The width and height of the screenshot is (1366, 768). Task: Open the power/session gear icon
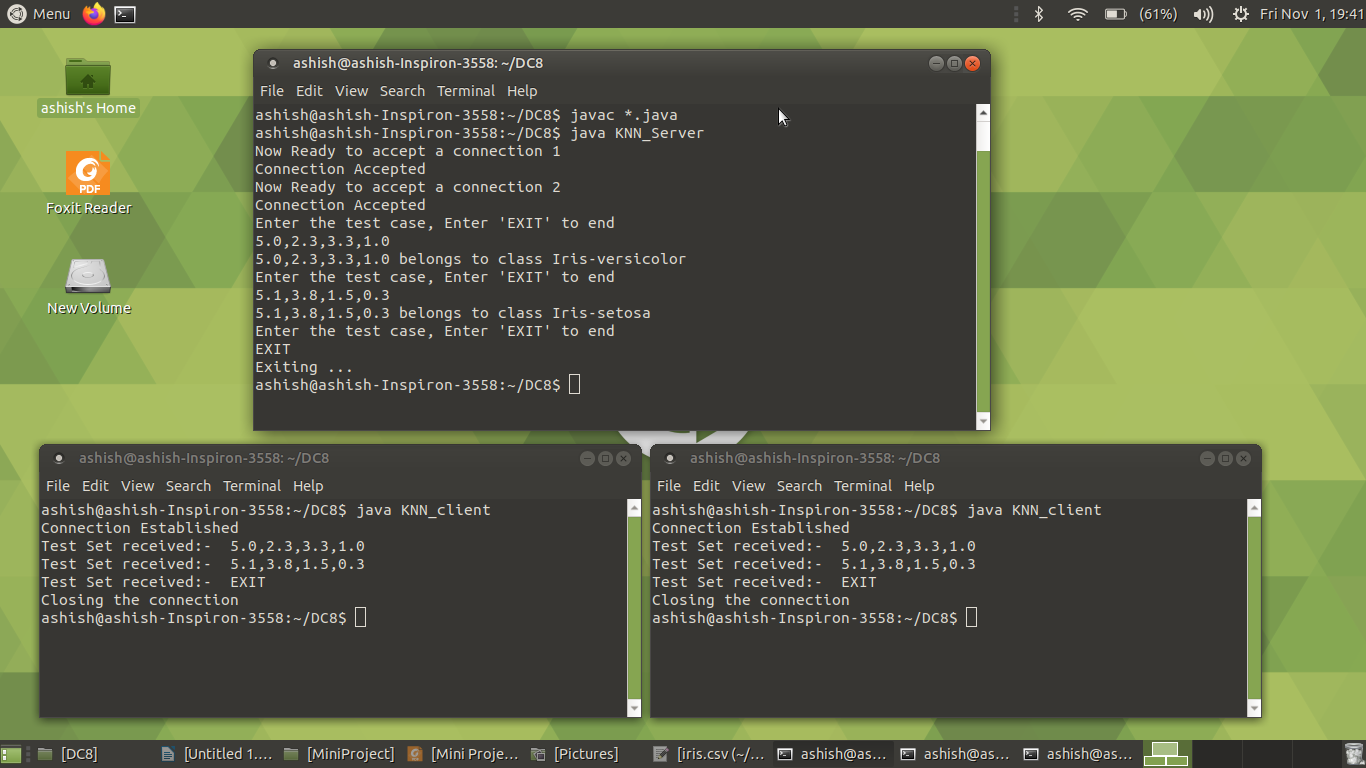[x=1241, y=14]
